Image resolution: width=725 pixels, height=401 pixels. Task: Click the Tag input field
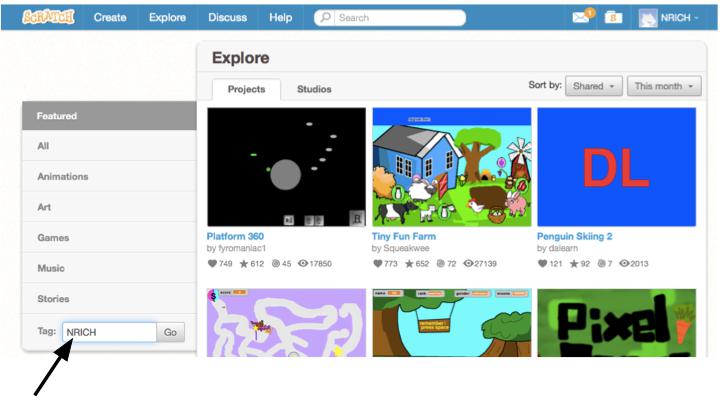tap(110, 332)
